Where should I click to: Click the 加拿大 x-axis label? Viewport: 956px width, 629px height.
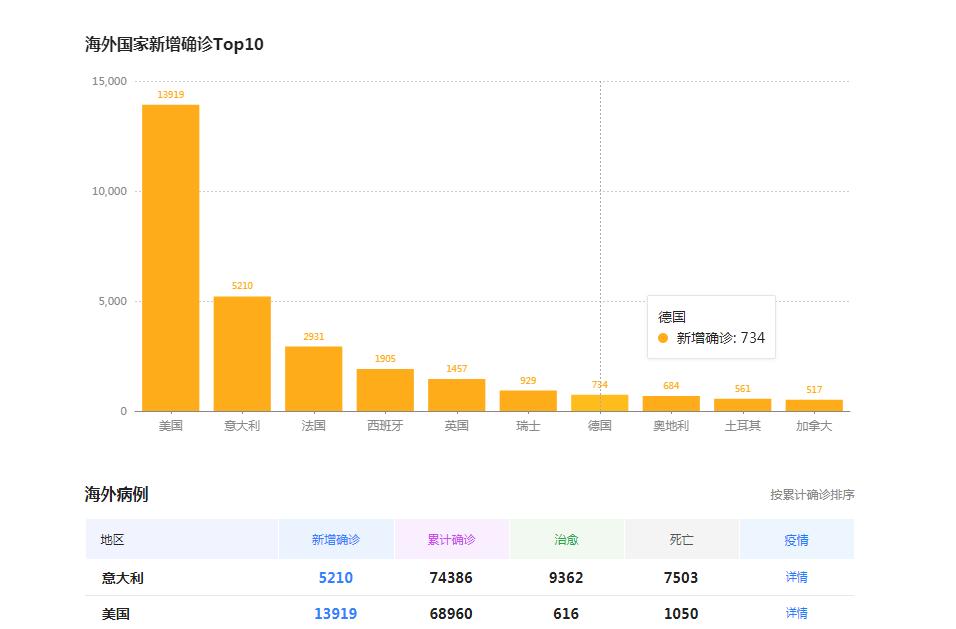coord(814,425)
